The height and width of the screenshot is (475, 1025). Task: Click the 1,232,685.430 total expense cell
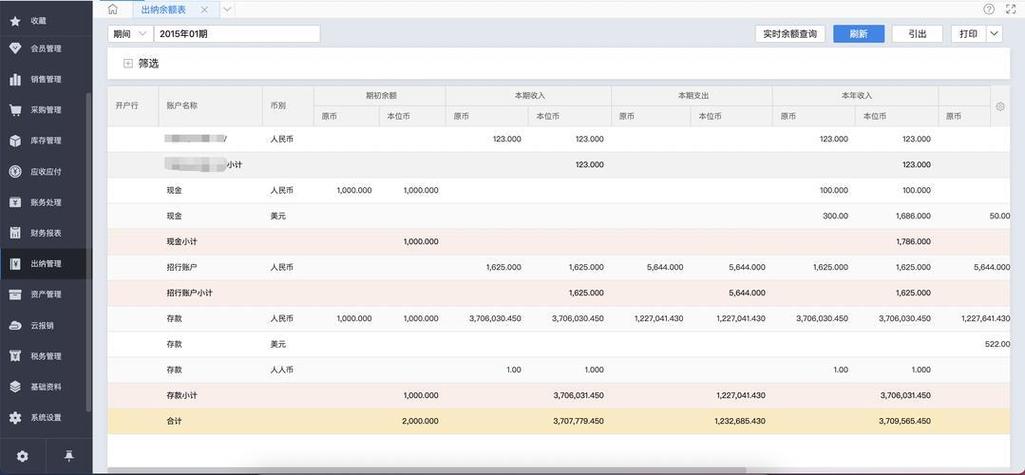pyautogui.click(x=739, y=421)
